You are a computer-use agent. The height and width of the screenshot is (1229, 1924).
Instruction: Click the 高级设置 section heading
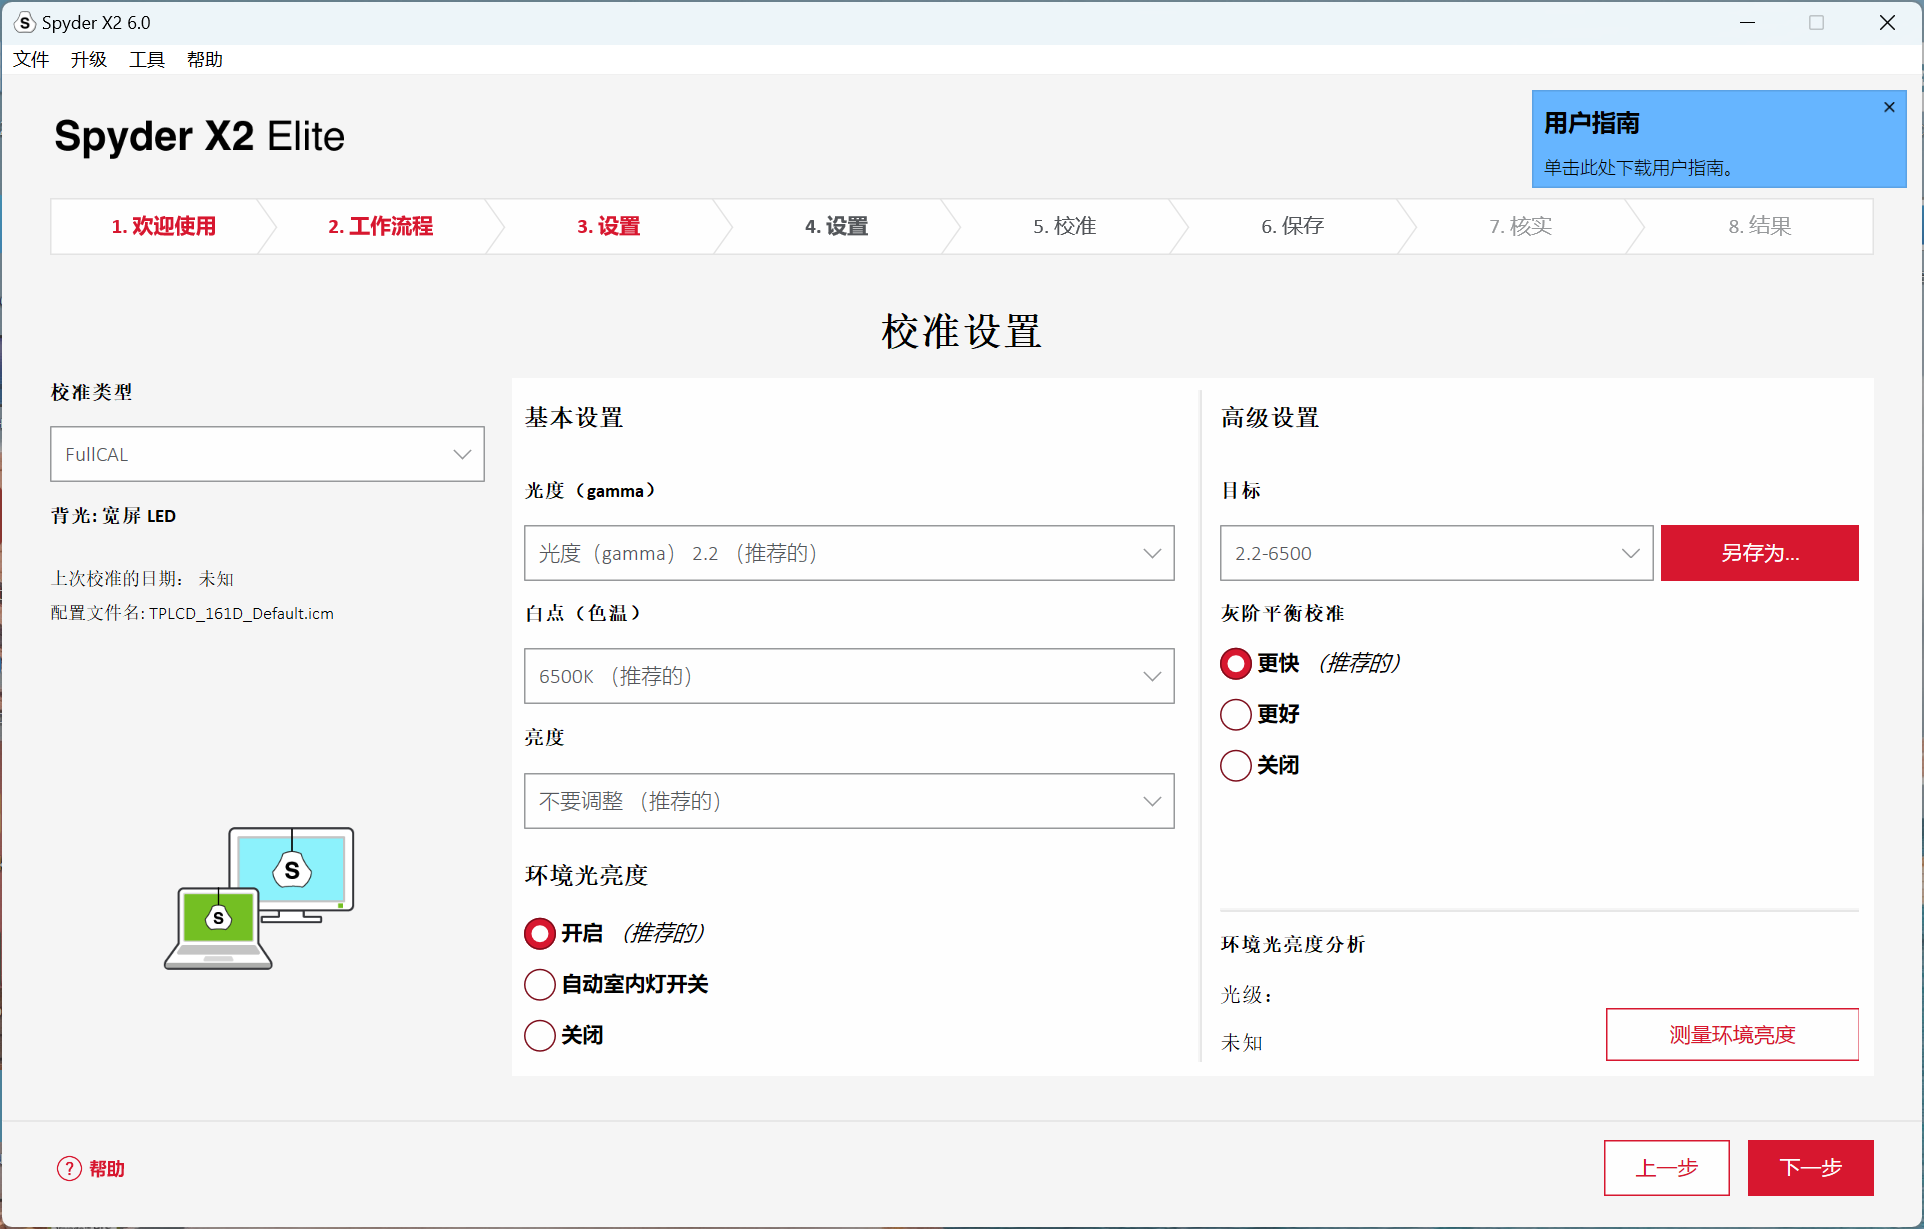point(1270,417)
